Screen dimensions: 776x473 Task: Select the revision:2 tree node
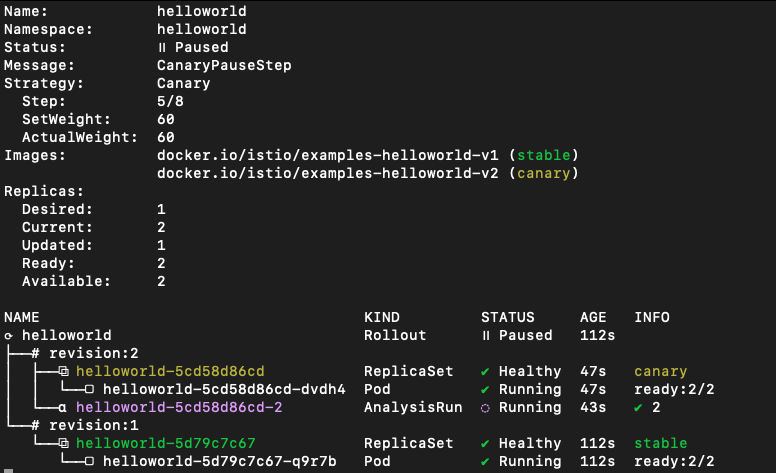coord(85,353)
